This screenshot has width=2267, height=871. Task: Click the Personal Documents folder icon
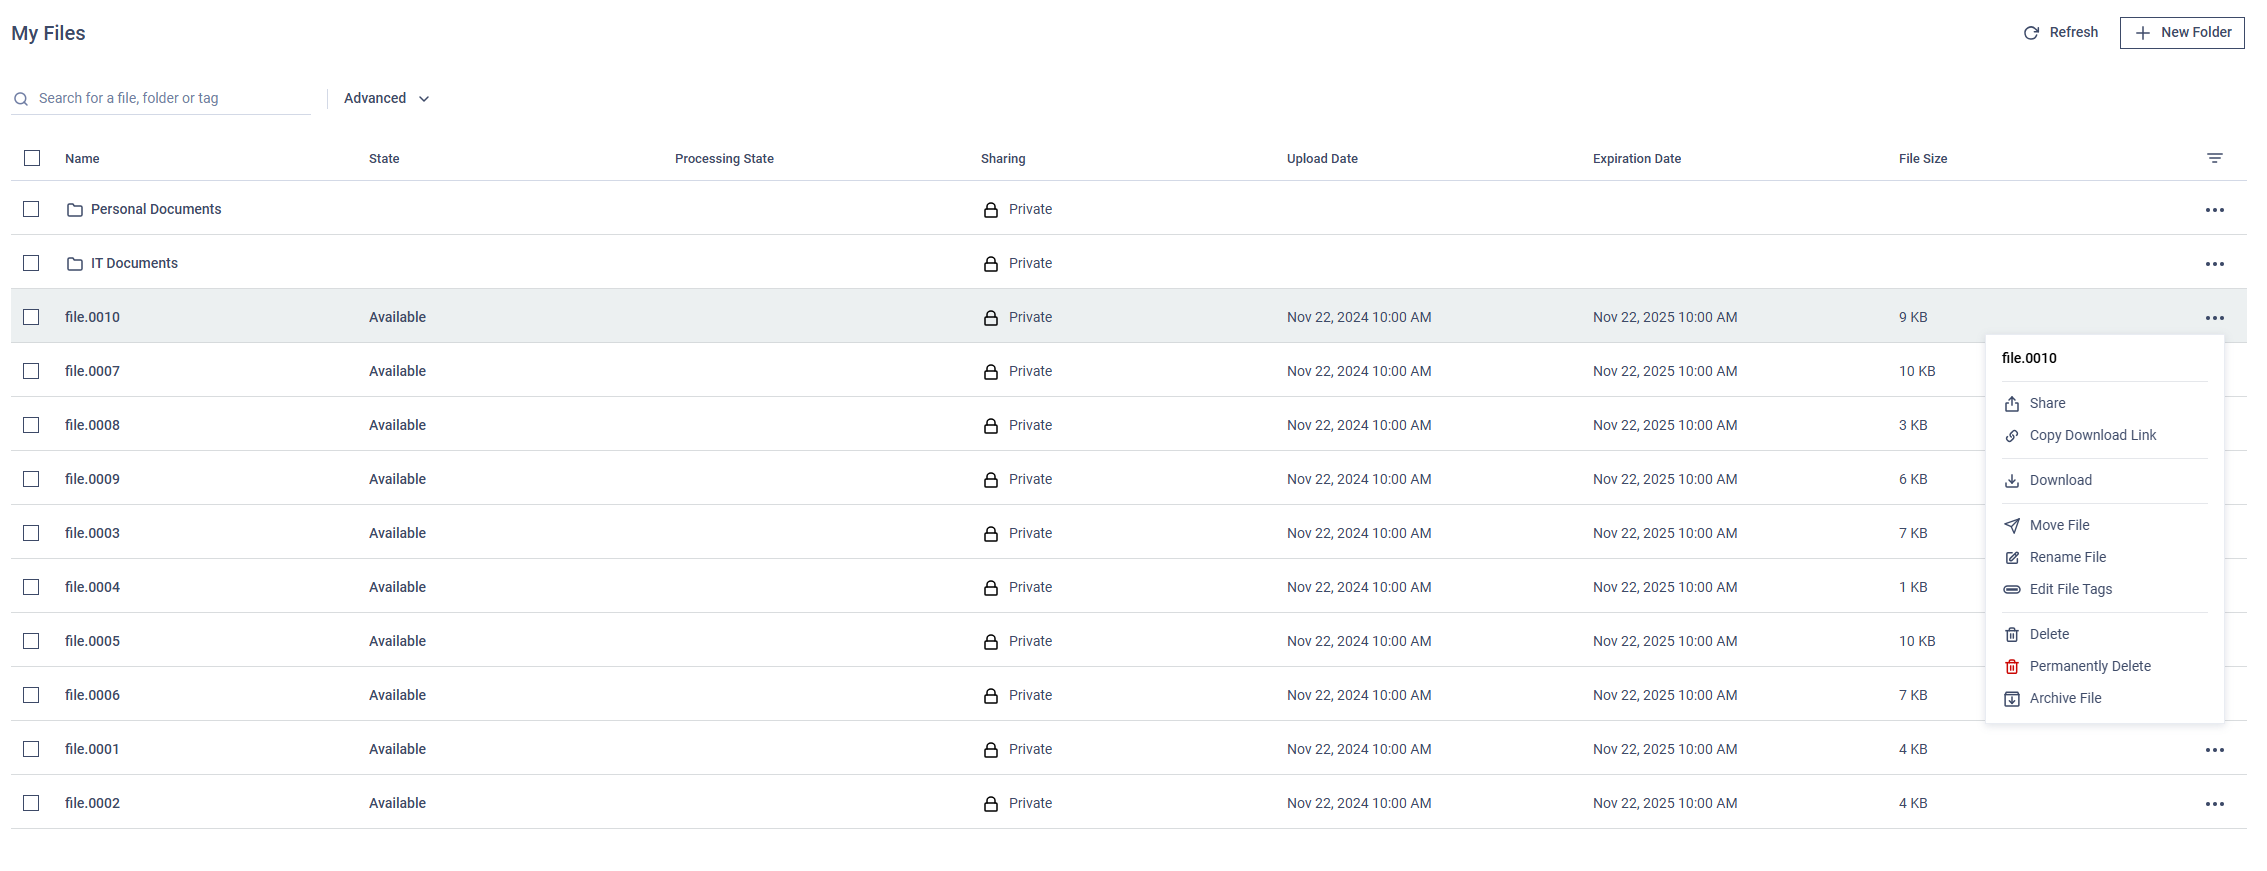(x=75, y=210)
